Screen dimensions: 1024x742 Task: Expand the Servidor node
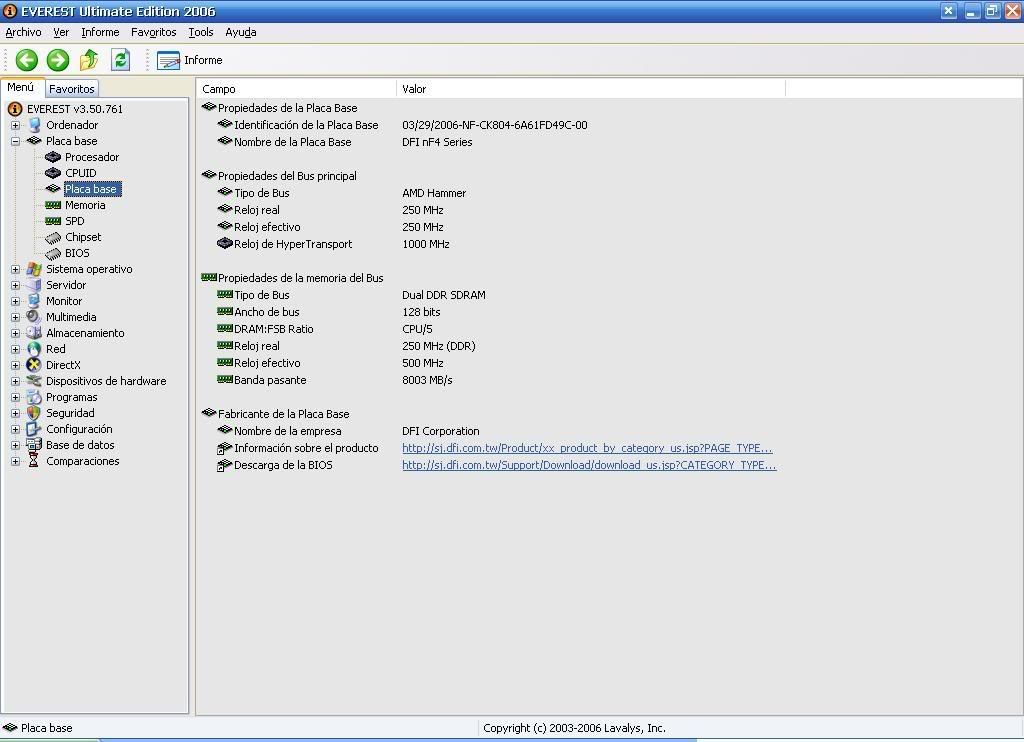(x=15, y=285)
